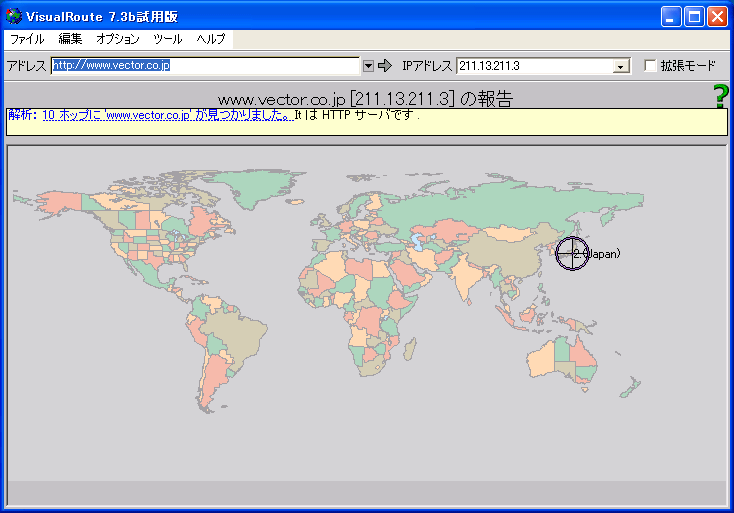Minimize the VisualRoute window
This screenshot has width=734, height=513.
[x=671, y=17]
